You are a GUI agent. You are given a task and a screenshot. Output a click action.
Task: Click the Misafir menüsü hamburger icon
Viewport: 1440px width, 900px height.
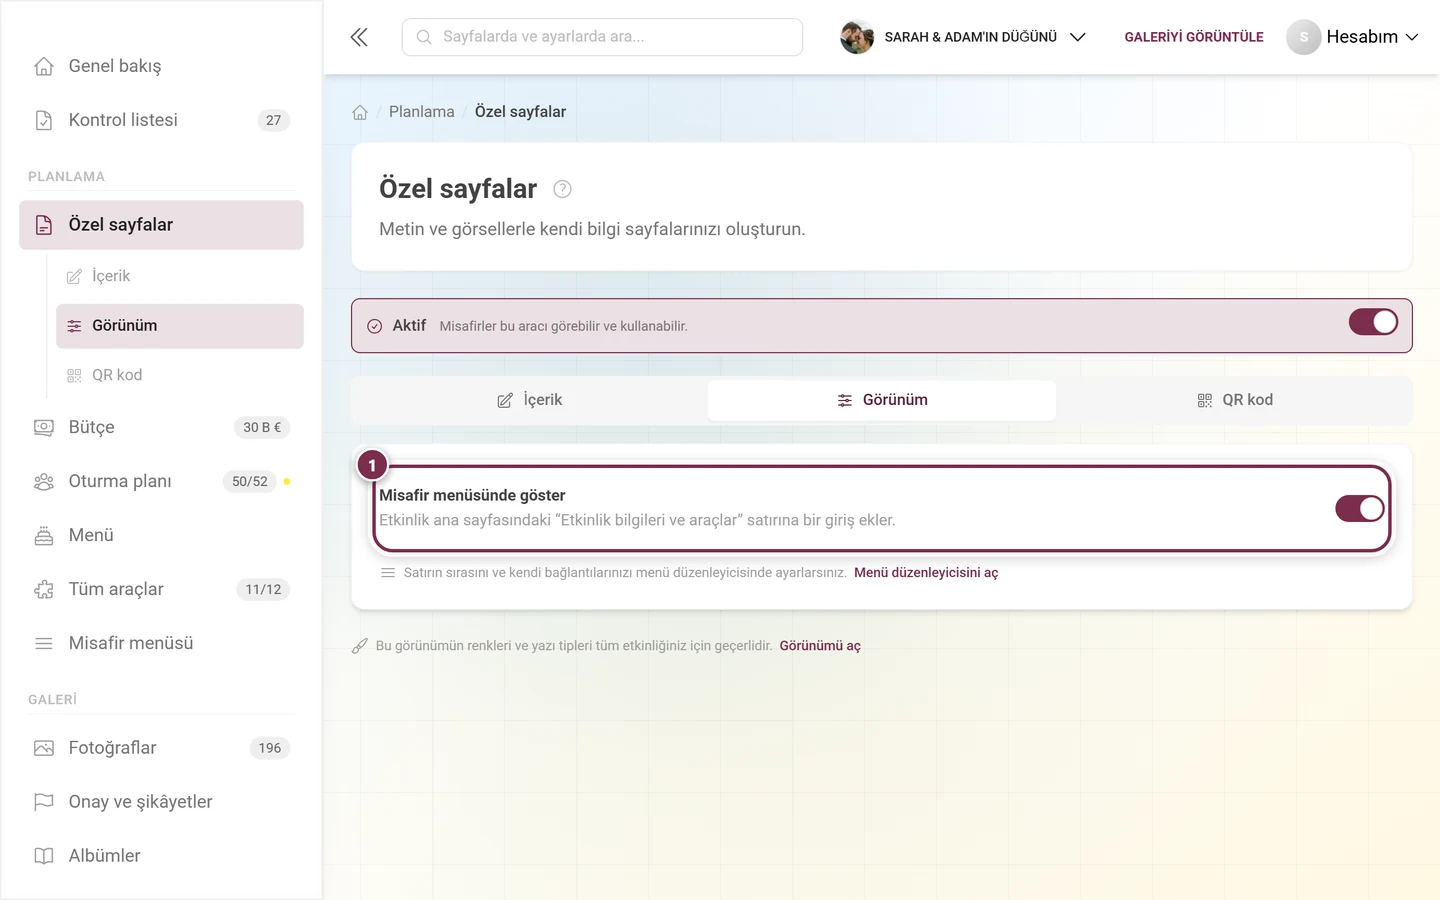point(44,643)
